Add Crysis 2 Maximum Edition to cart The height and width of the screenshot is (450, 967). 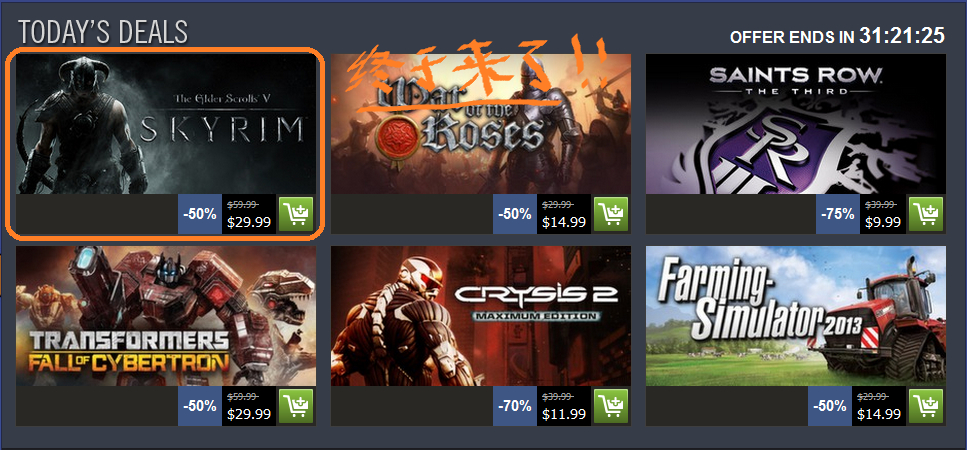(x=611, y=406)
